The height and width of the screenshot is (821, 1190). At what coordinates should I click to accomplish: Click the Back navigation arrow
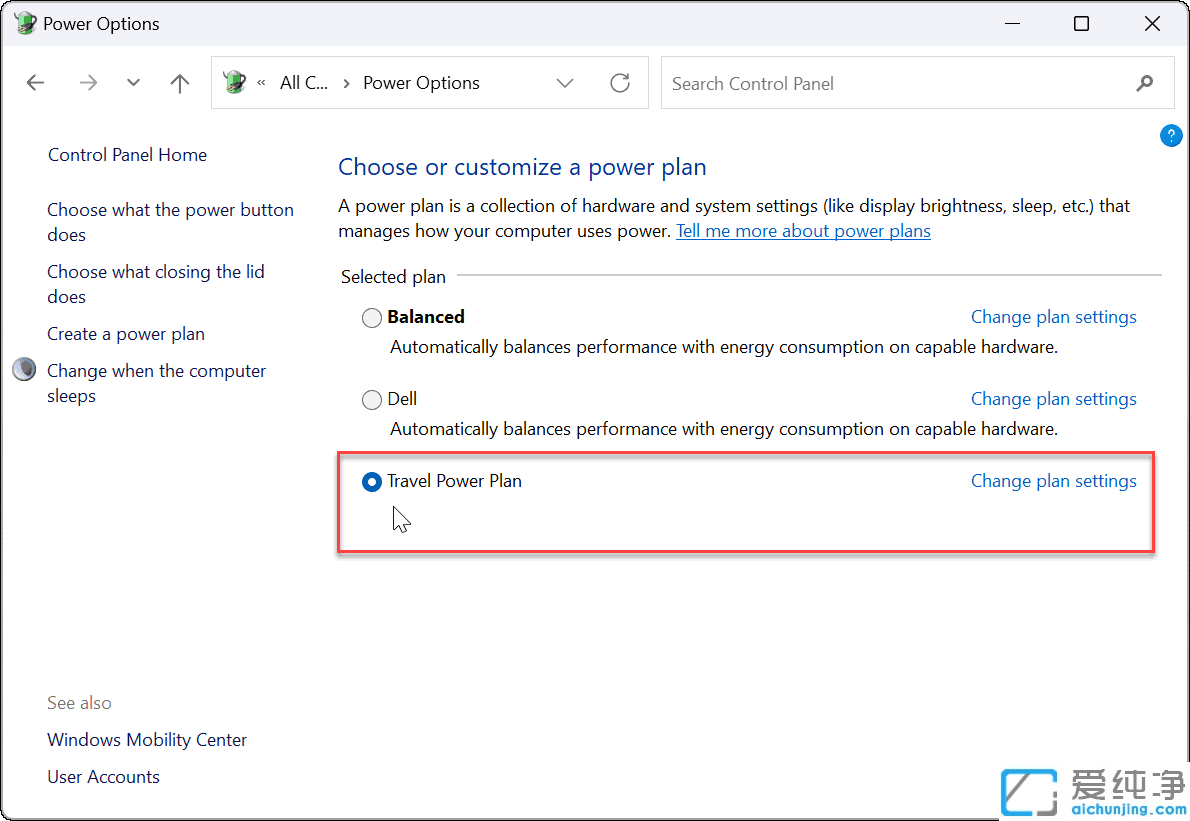pos(36,83)
